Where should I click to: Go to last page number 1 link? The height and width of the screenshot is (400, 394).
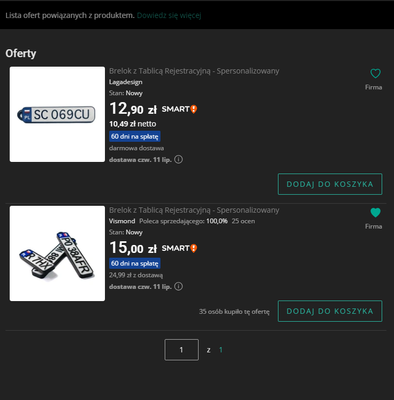[221, 350]
